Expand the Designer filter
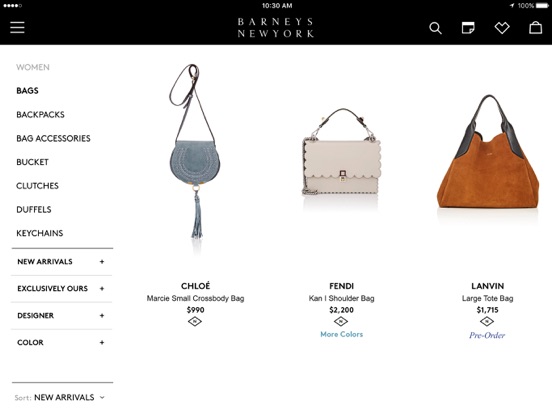This screenshot has height=414, width=552. click(x=62, y=316)
